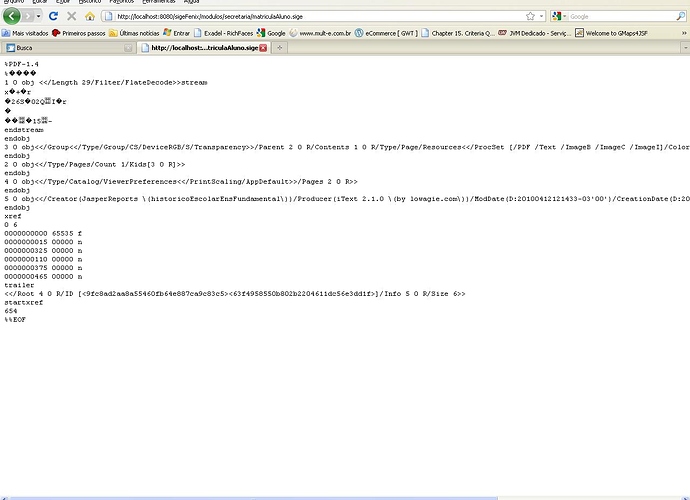Click the line containing 'JasperReports'

pyautogui.click(x=347, y=199)
